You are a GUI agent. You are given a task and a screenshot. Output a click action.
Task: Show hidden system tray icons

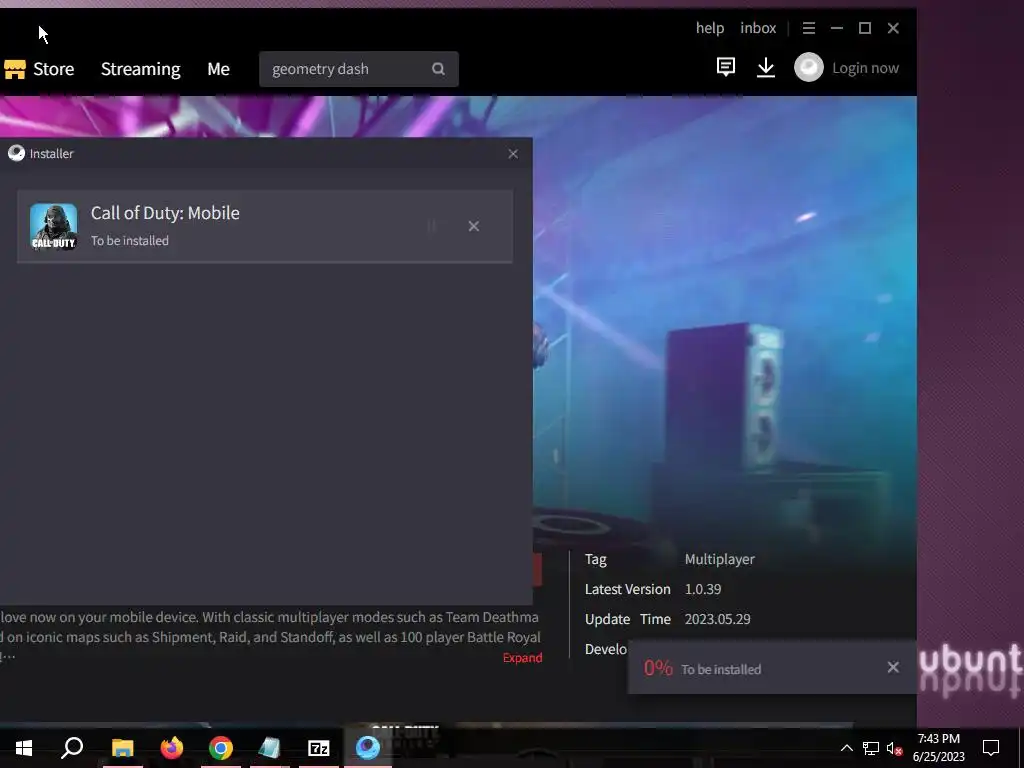tap(846, 748)
